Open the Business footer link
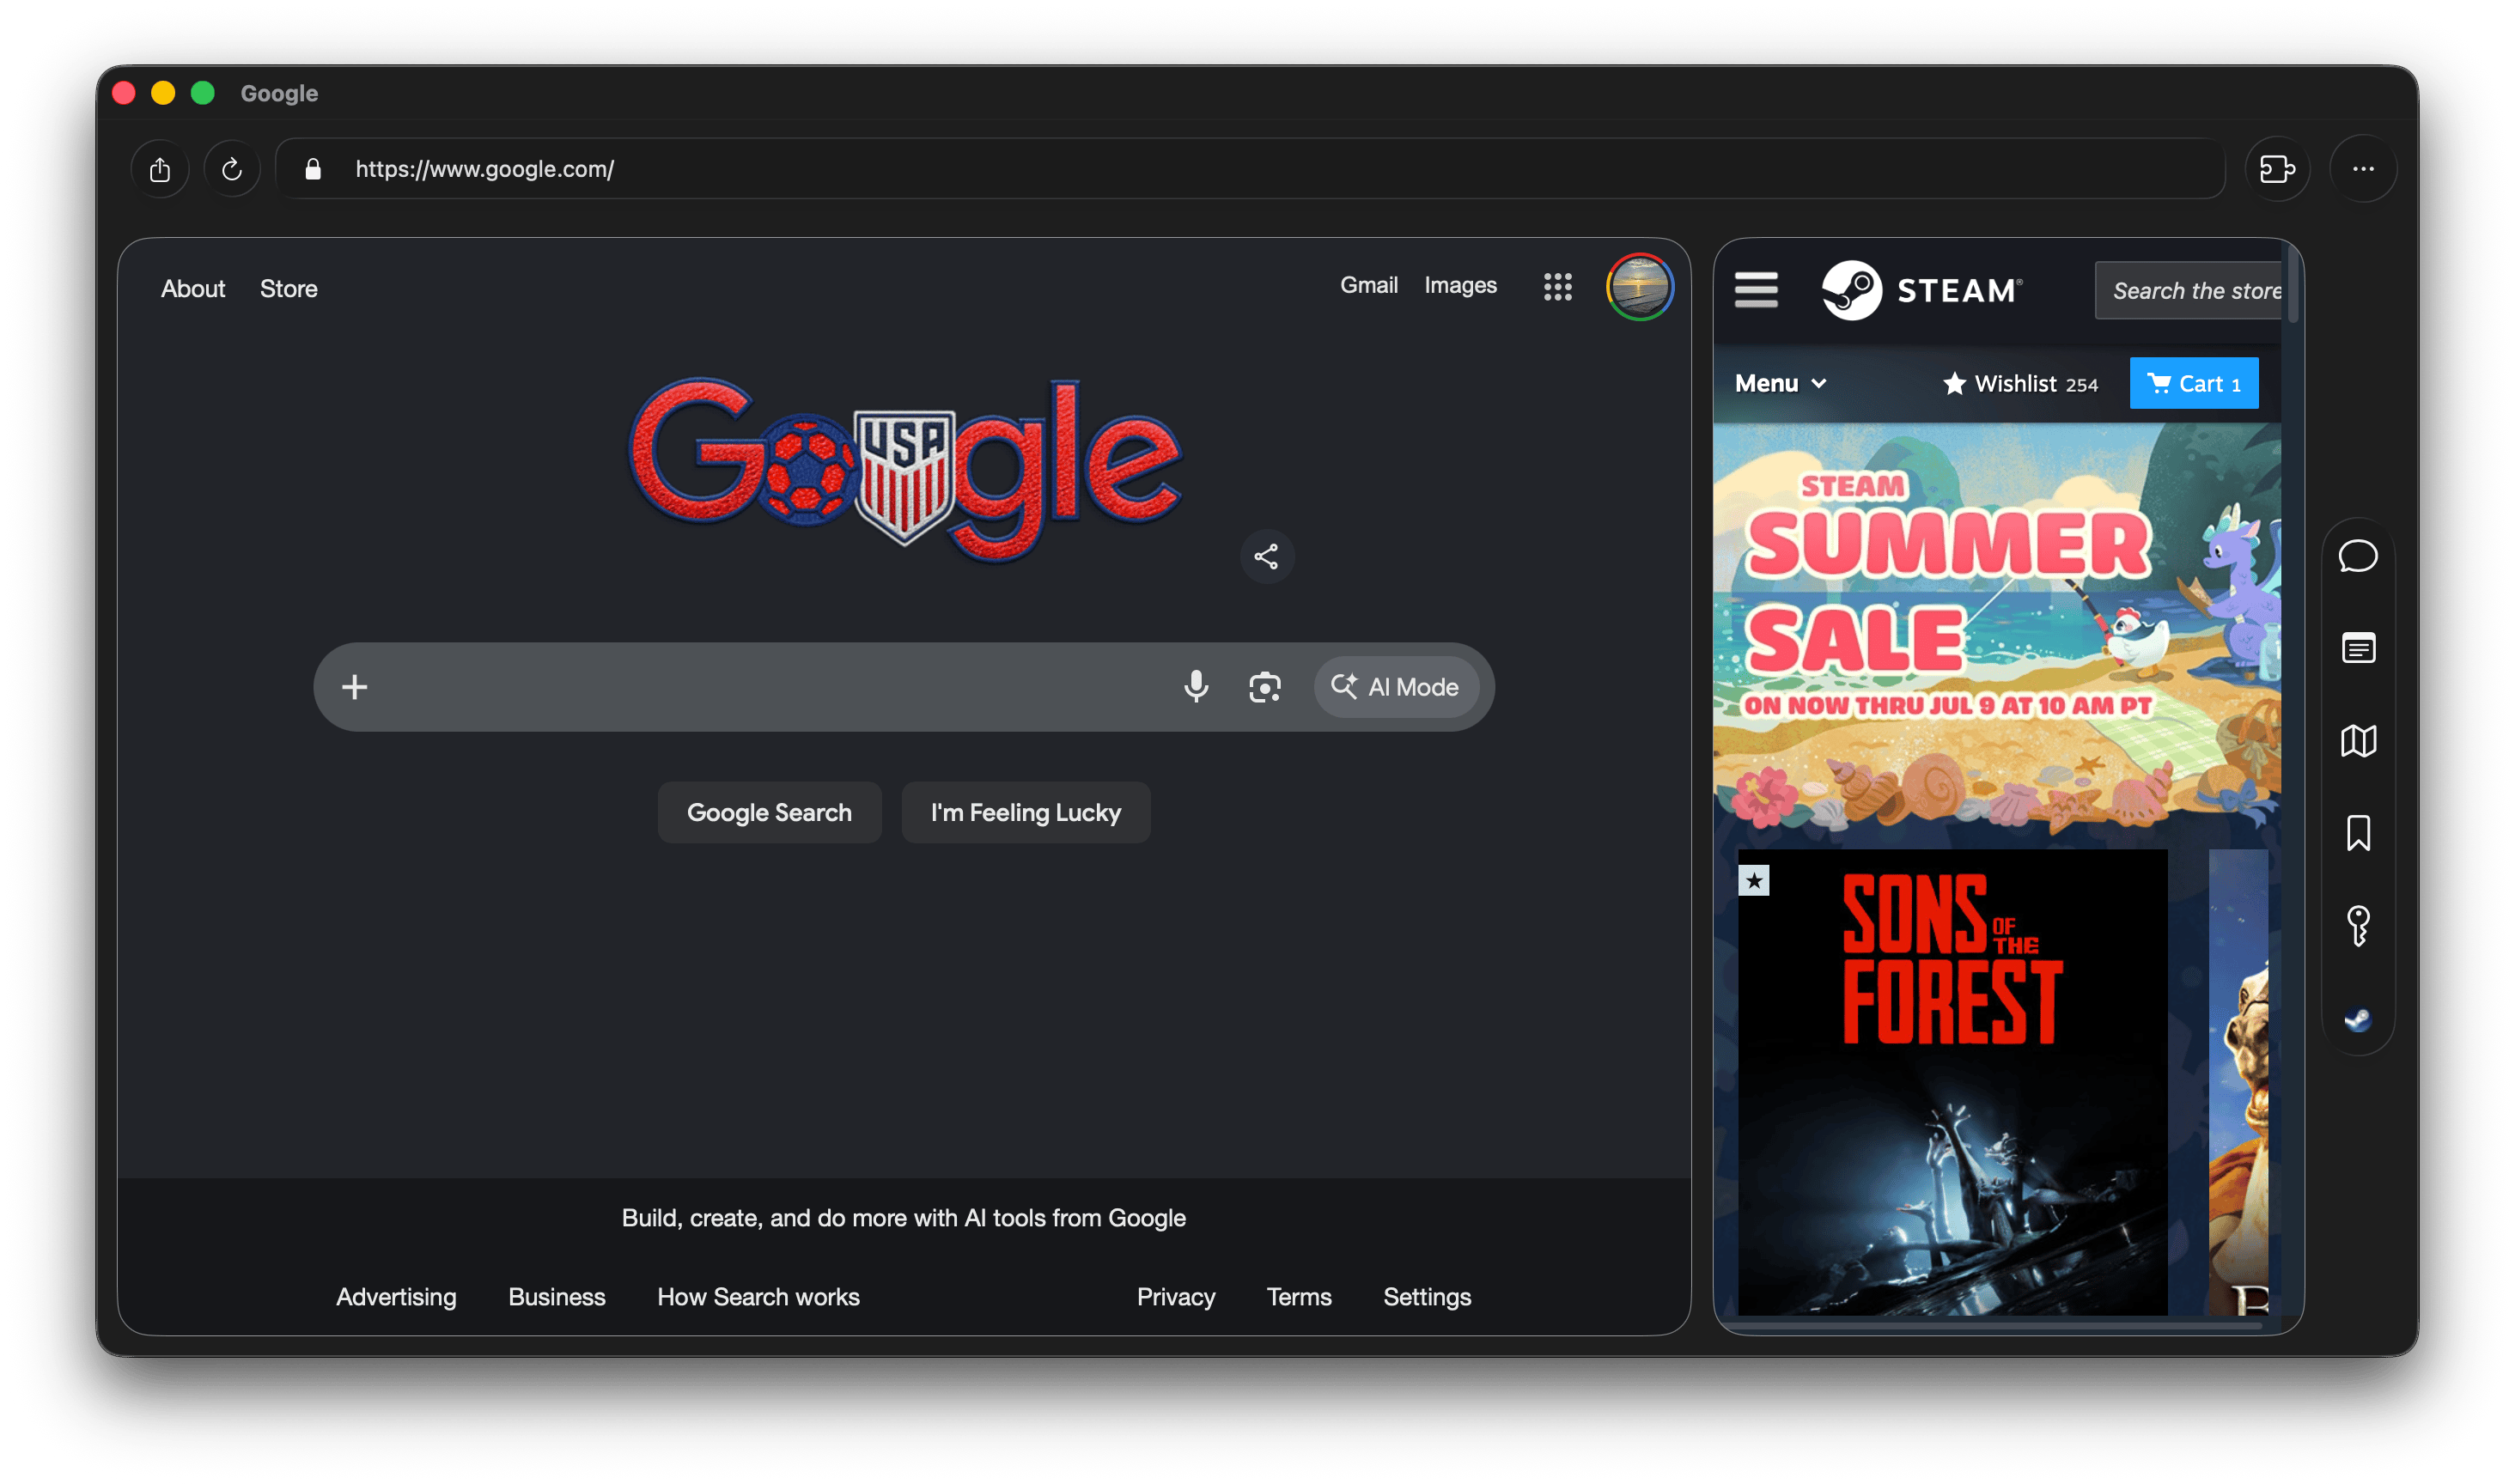 556,1297
